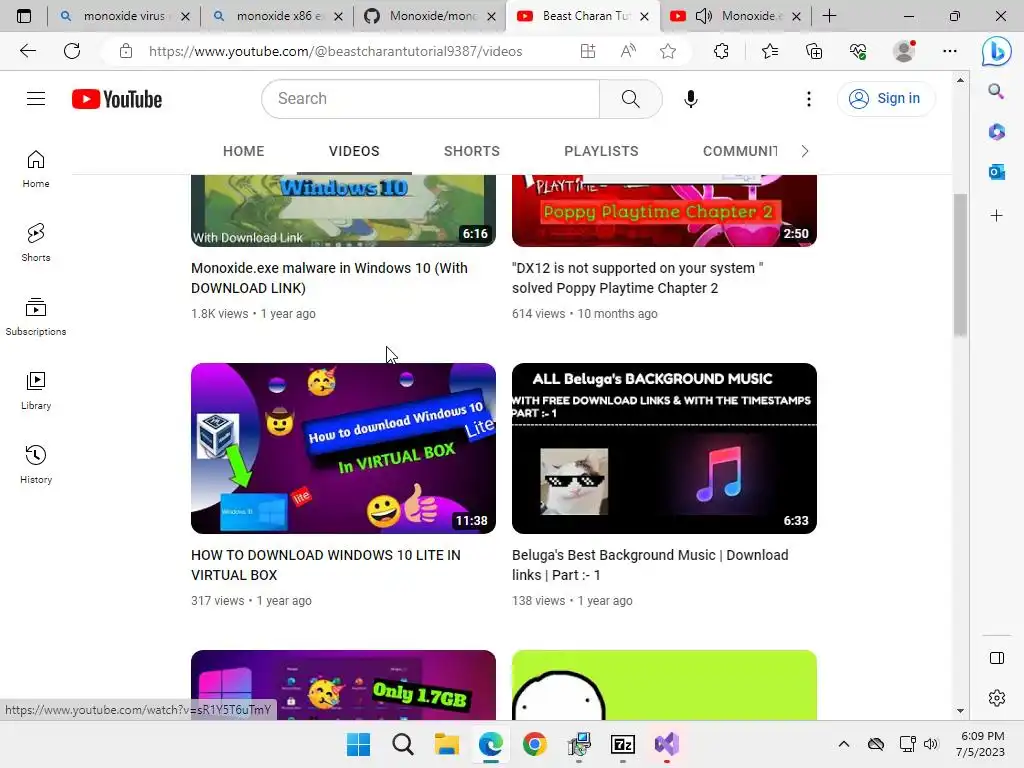Open Outlook in the Edge sidebar

pos(996,172)
